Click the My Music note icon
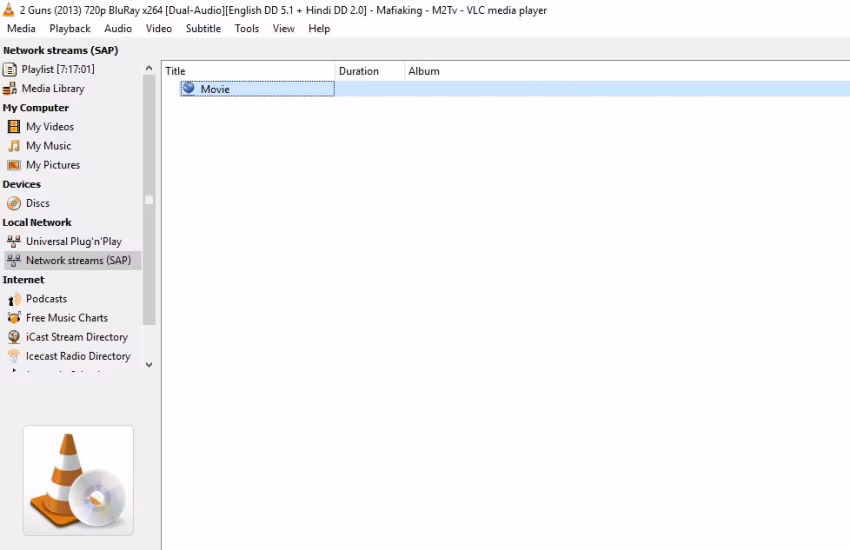Viewport: 850px width, 550px height. tap(14, 146)
